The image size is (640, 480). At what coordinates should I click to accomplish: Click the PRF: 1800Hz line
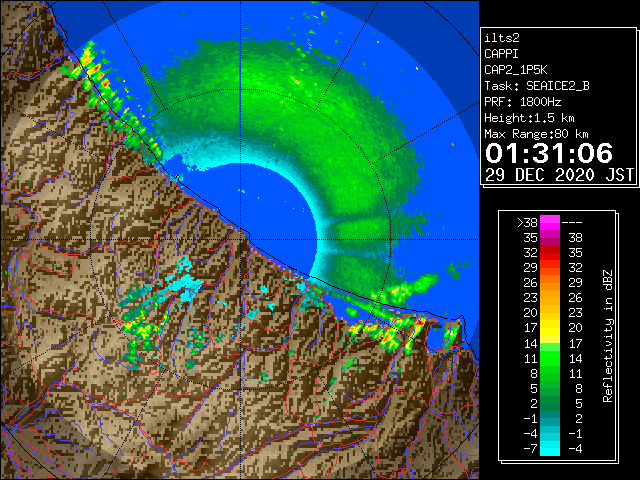(x=522, y=102)
